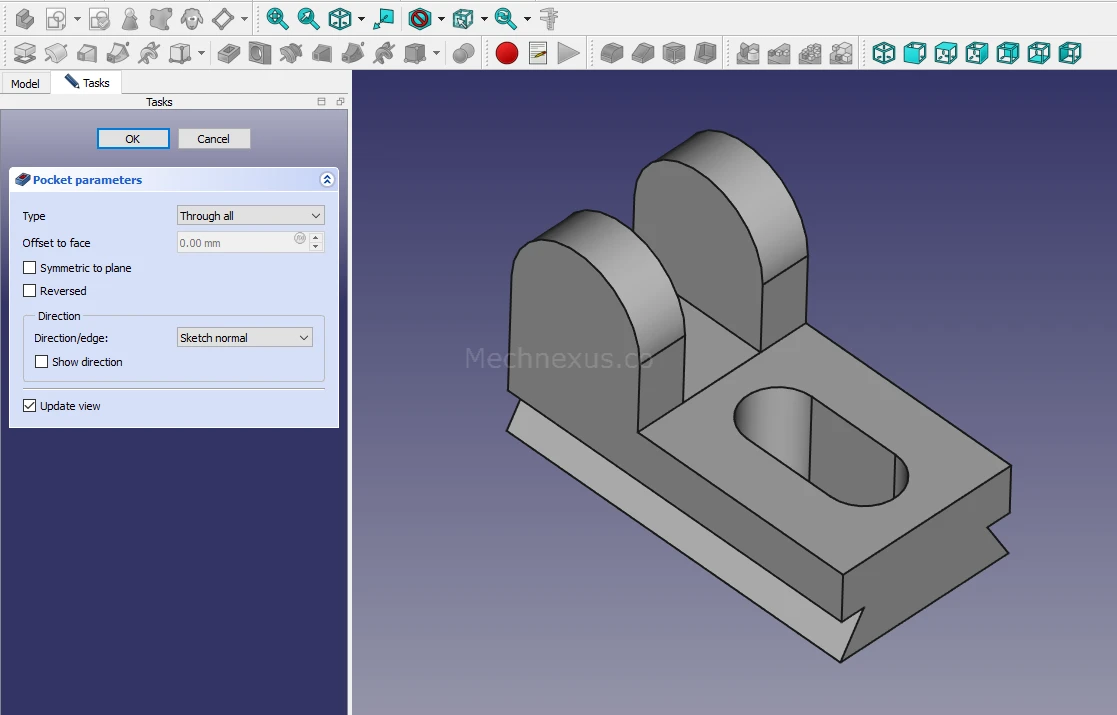Uncheck the Update view checkbox
Screen dimensions: 1117x715
(30, 406)
